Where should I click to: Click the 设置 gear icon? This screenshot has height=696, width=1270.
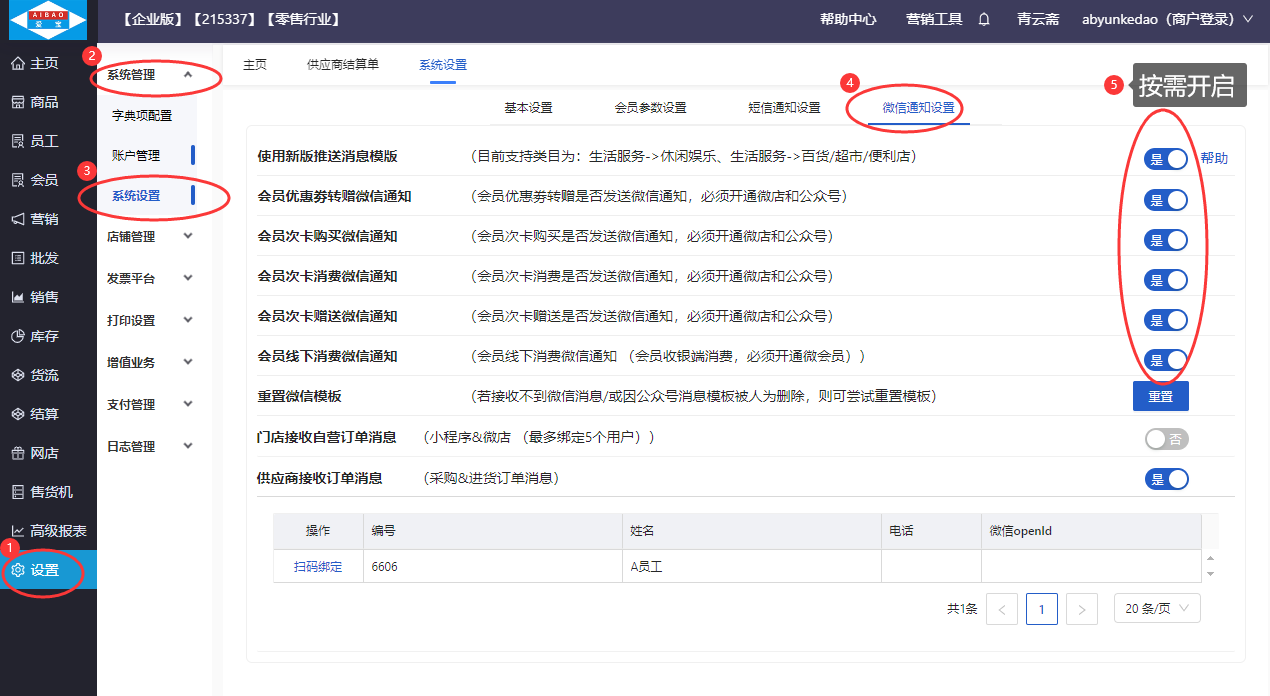pyautogui.click(x=17, y=570)
